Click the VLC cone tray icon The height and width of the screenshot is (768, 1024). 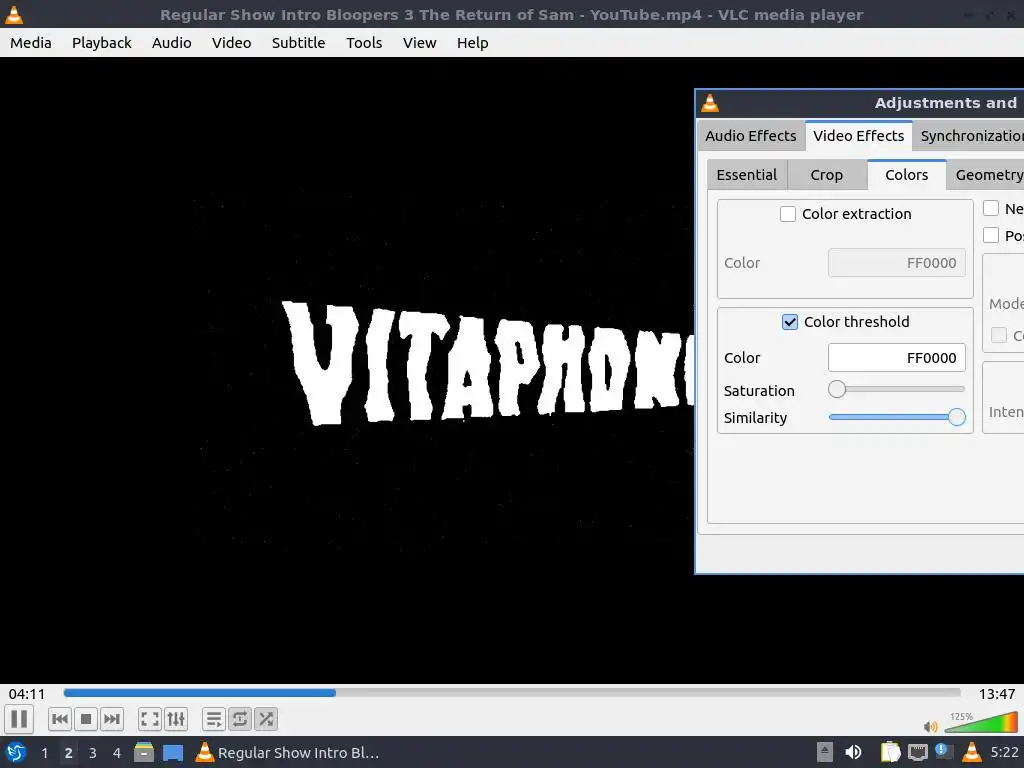click(x=972, y=752)
